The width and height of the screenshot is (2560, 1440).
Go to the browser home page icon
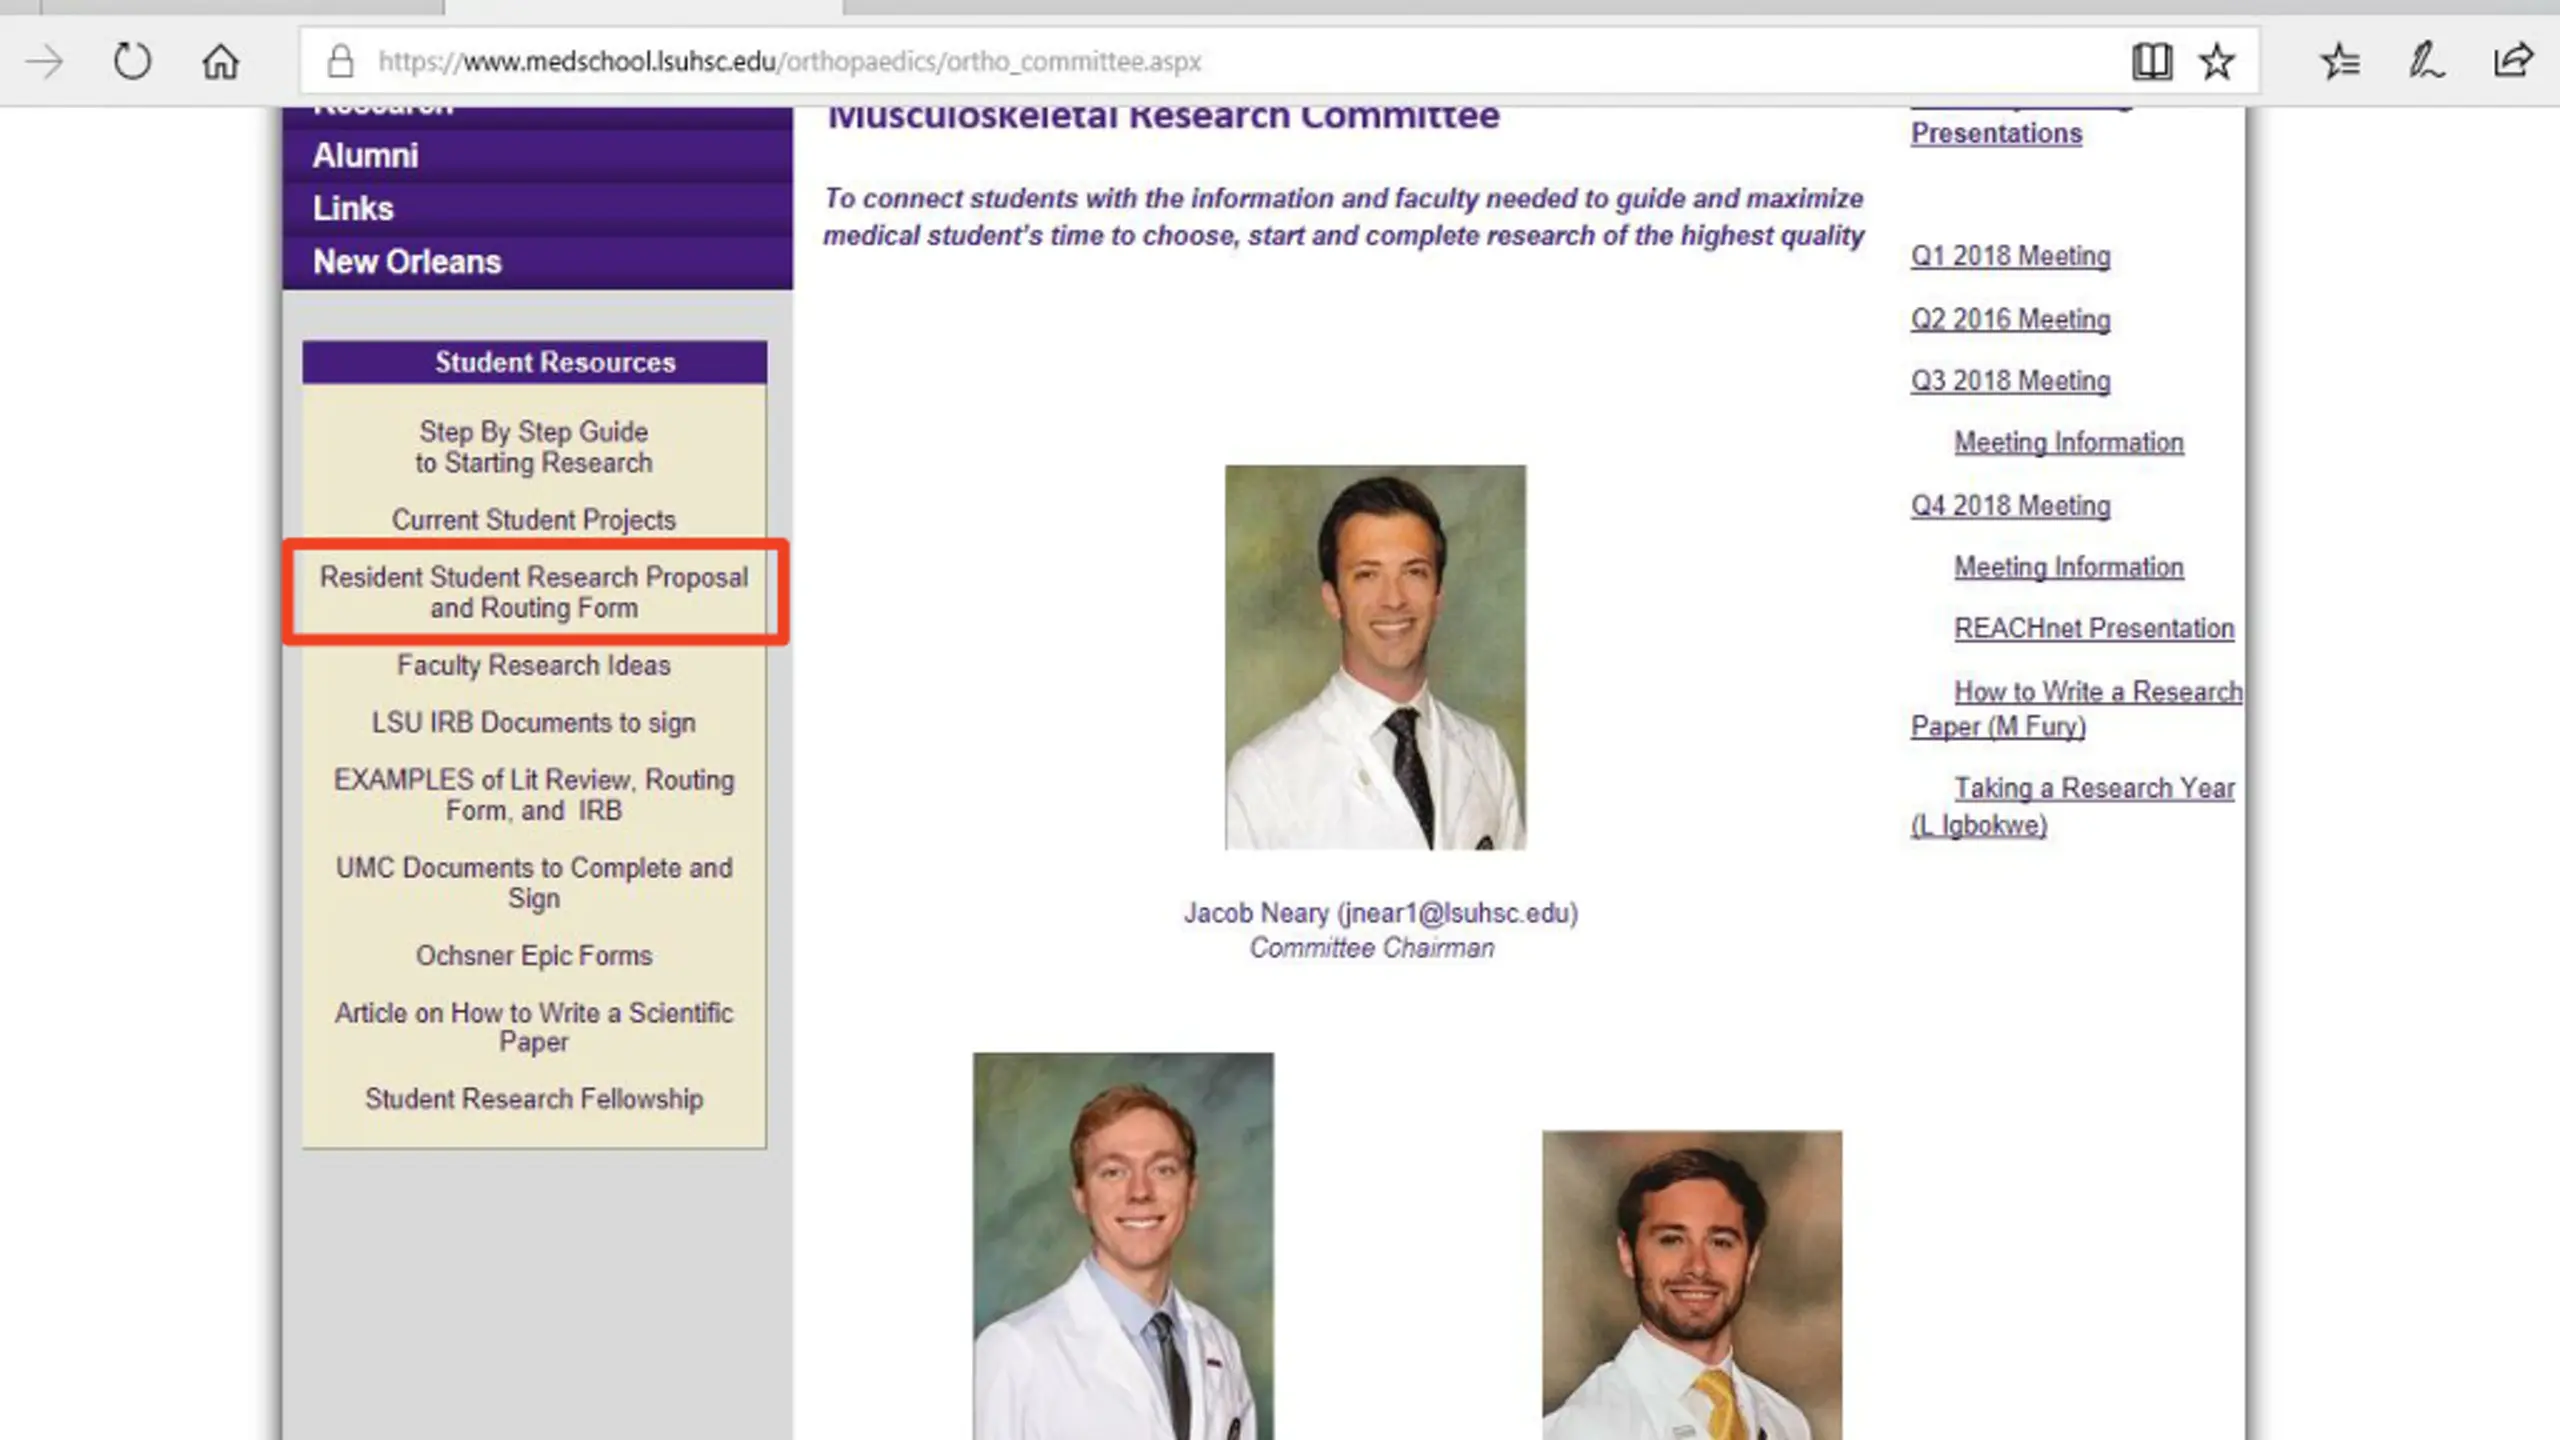(220, 62)
